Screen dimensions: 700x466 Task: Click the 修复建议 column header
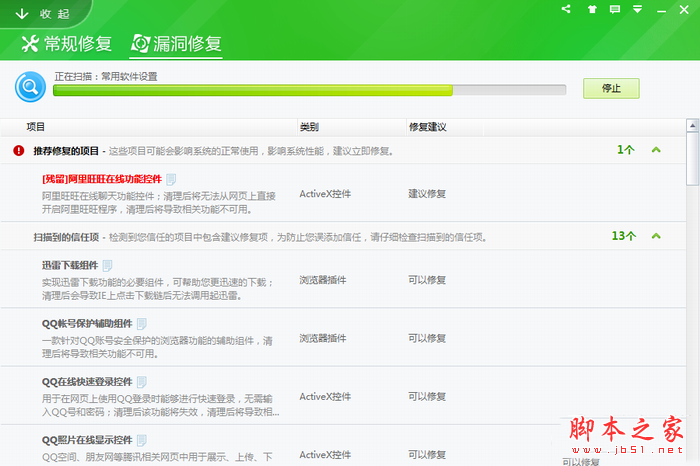427,127
